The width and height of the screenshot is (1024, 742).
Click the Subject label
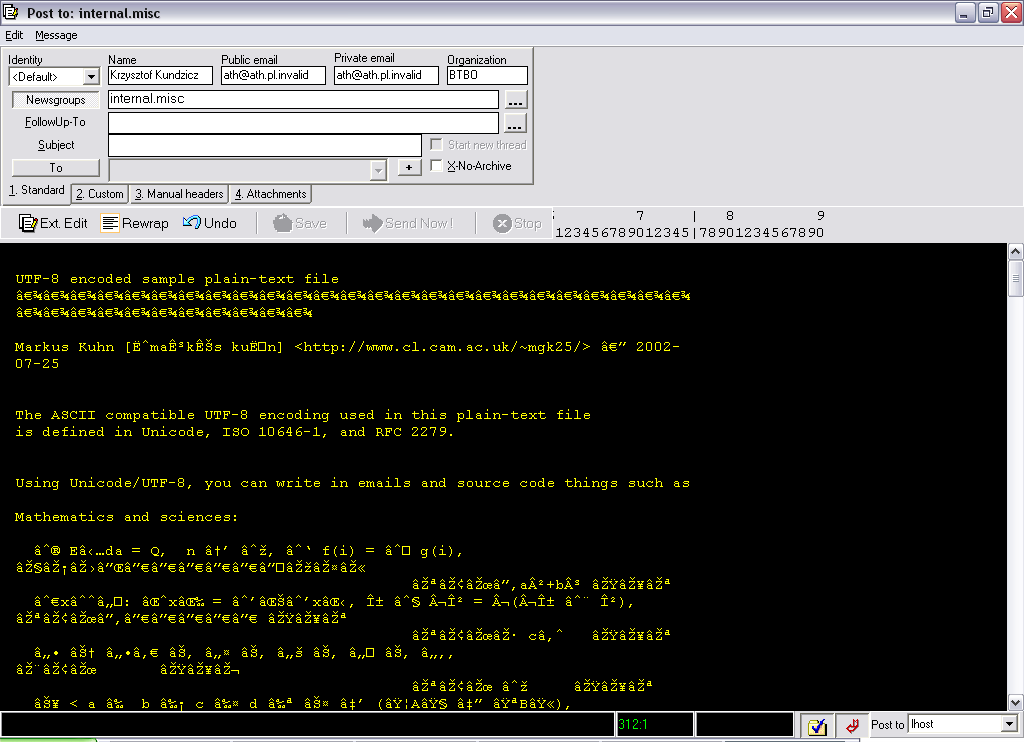[x=56, y=145]
